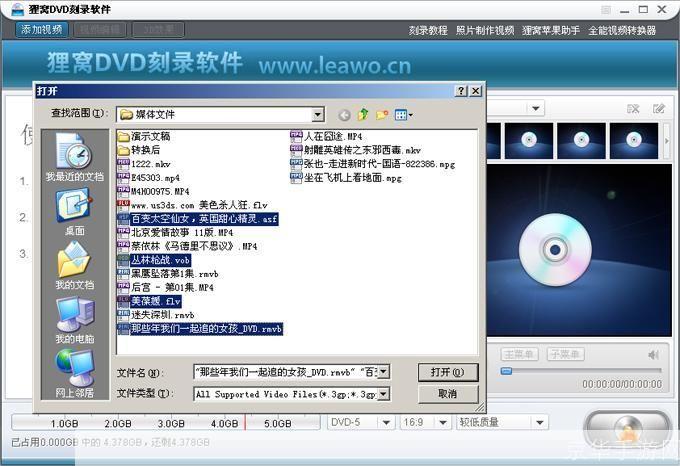The width and height of the screenshot is (680, 466).
Task: Expand the 查找范围 folder dropdown
Action: pos(318,114)
